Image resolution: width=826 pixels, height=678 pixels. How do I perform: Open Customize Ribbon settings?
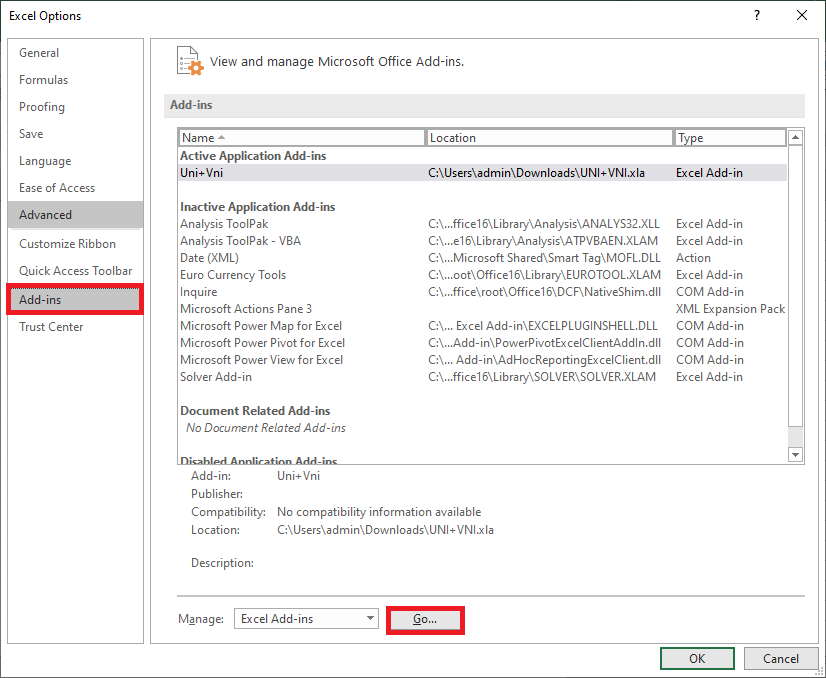(75, 243)
